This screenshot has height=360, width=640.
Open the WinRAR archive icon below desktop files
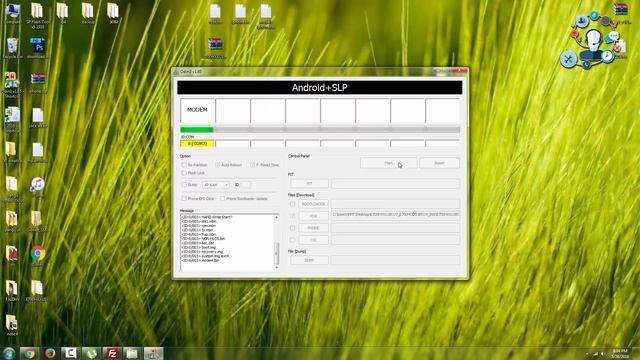point(215,46)
